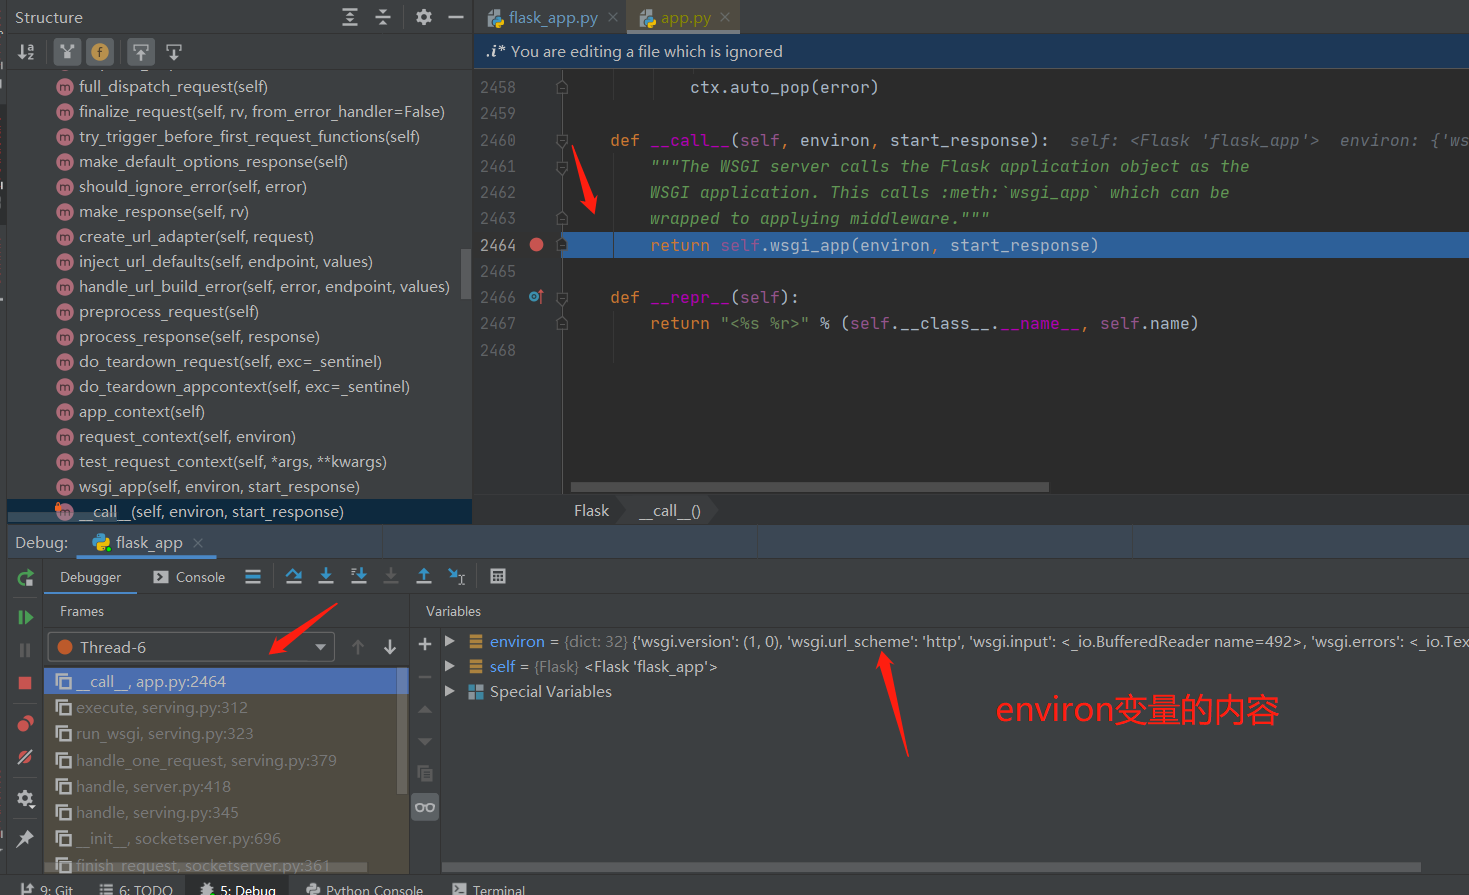Rerun flask_app debug session
1469x895 pixels.
pos(25,578)
